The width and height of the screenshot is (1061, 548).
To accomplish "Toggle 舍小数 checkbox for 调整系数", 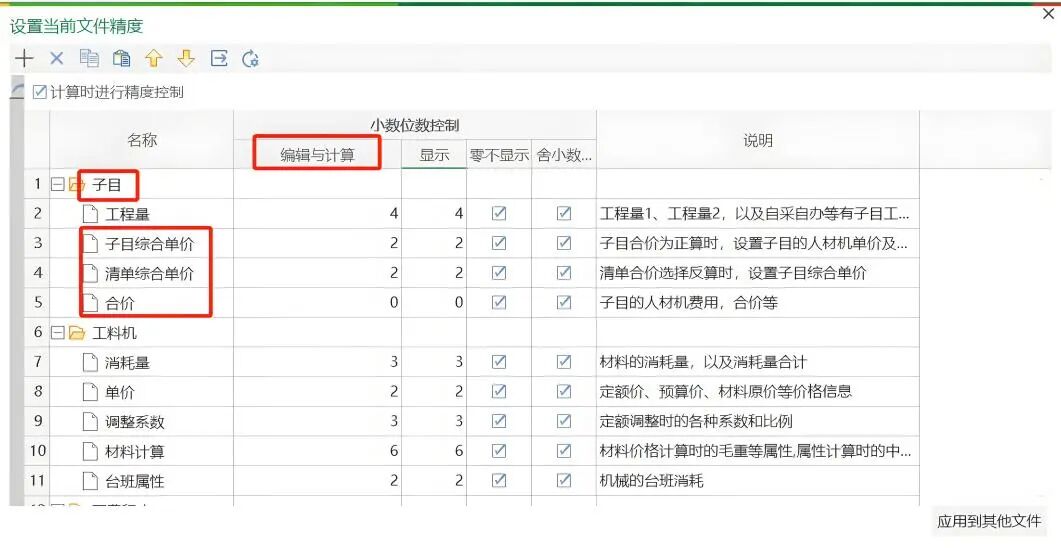I will [564, 421].
